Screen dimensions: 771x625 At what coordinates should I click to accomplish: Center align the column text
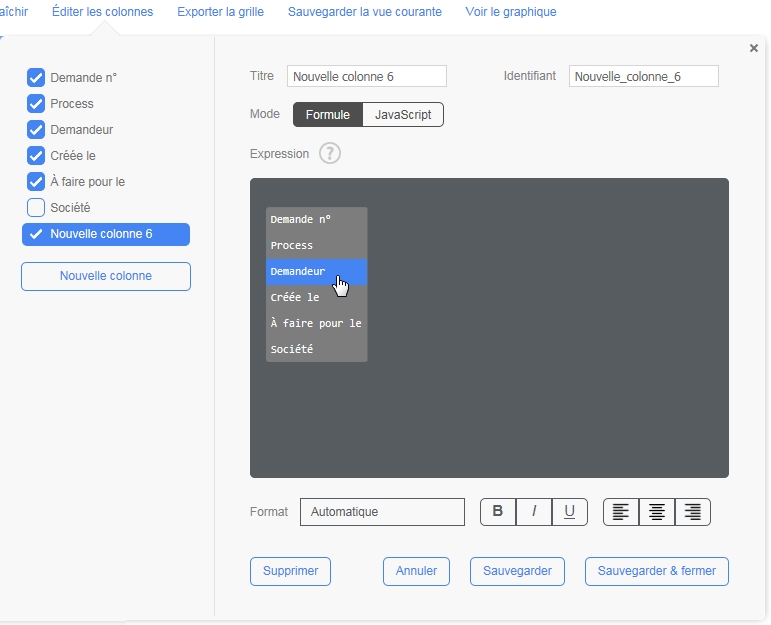click(657, 512)
